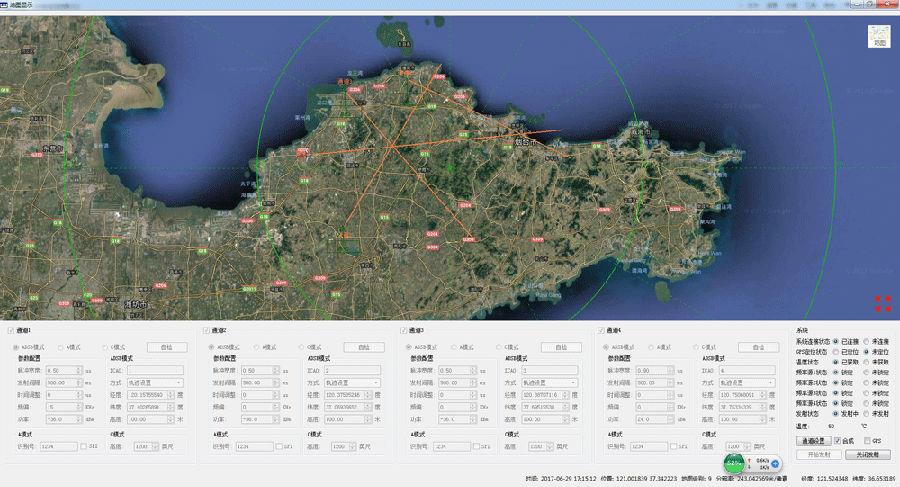Select 未定位 radio for GPS positioning status
The width and height of the screenshot is (900, 487).
[x=867, y=351]
